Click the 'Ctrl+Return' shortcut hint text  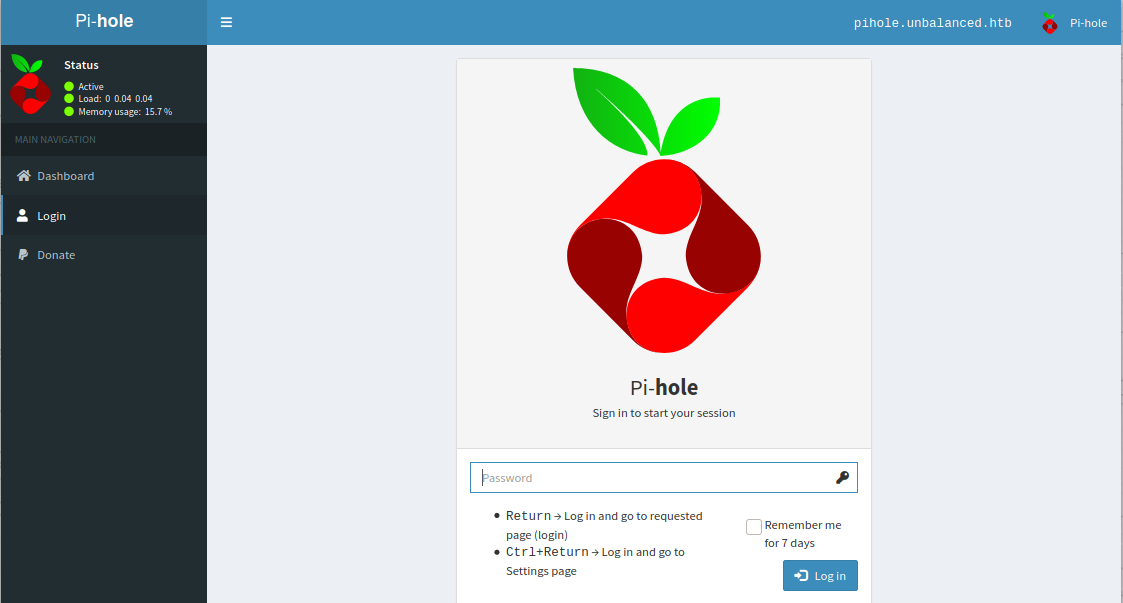point(547,552)
